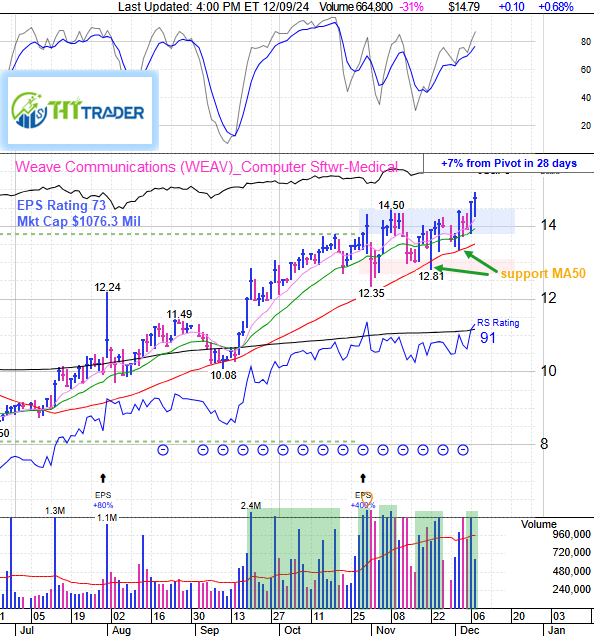The height and width of the screenshot is (636, 594).
Task: Click the 12.35 low price label
Action: (371, 293)
